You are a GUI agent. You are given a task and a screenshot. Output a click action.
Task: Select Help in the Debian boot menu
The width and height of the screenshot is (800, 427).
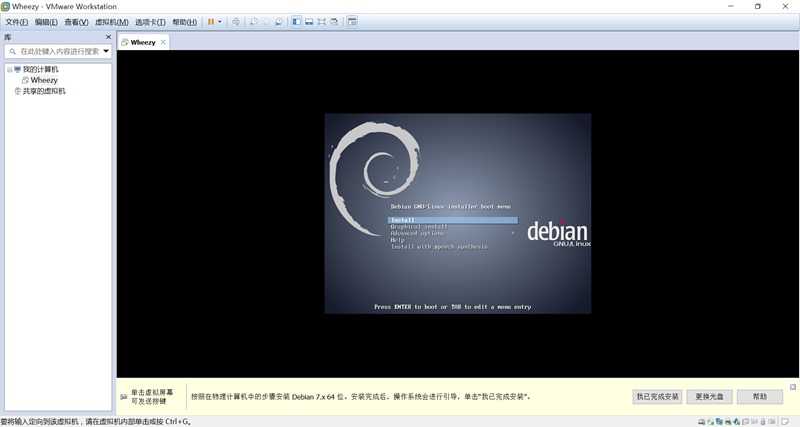click(x=397, y=240)
